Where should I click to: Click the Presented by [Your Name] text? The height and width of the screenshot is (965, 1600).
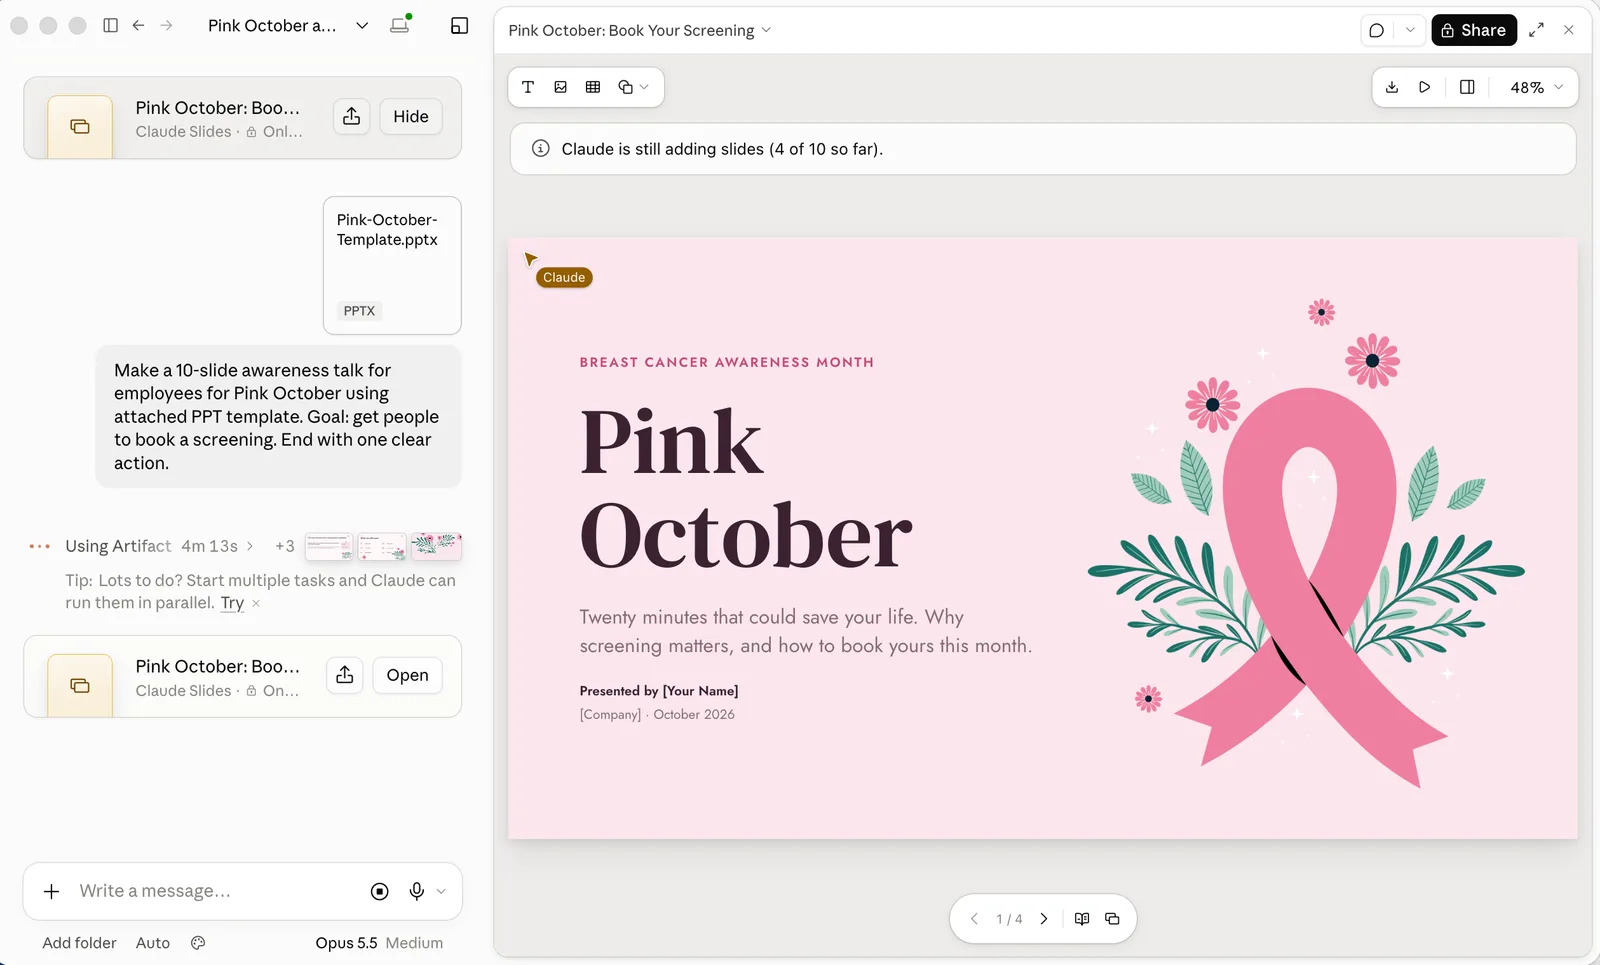click(659, 691)
